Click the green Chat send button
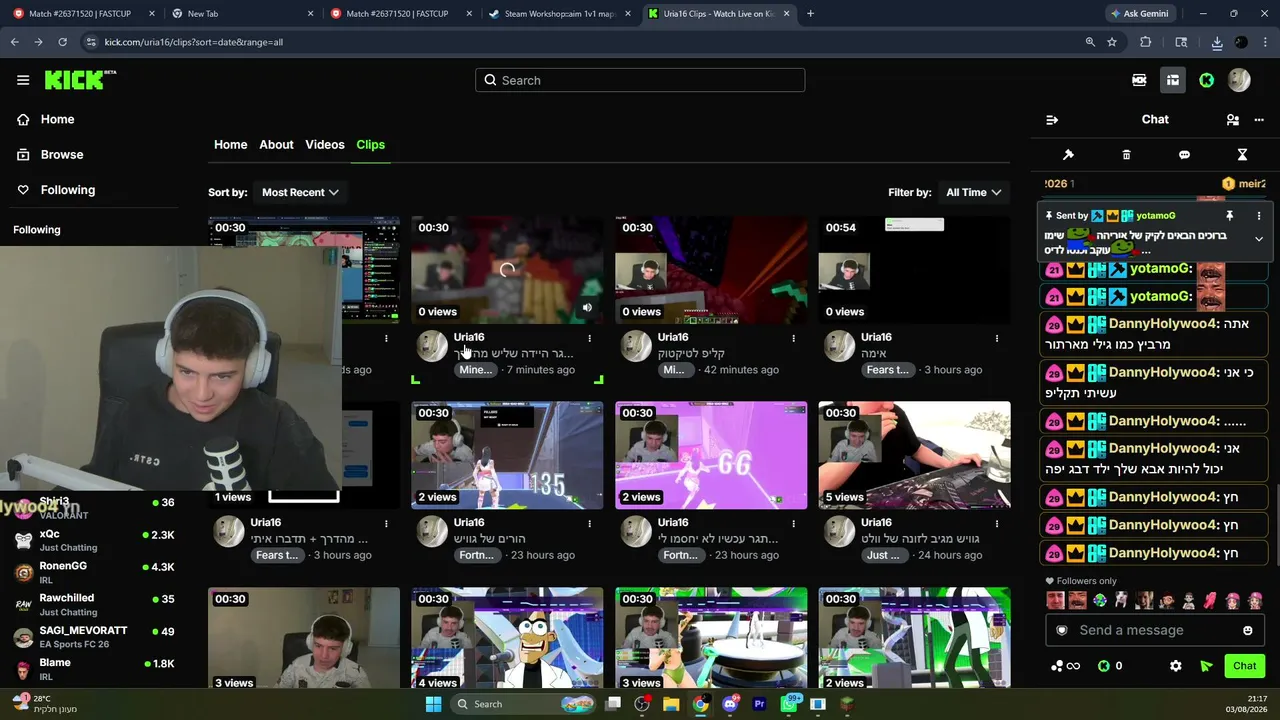Image resolution: width=1280 pixels, height=720 pixels. [x=1244, y=666]
